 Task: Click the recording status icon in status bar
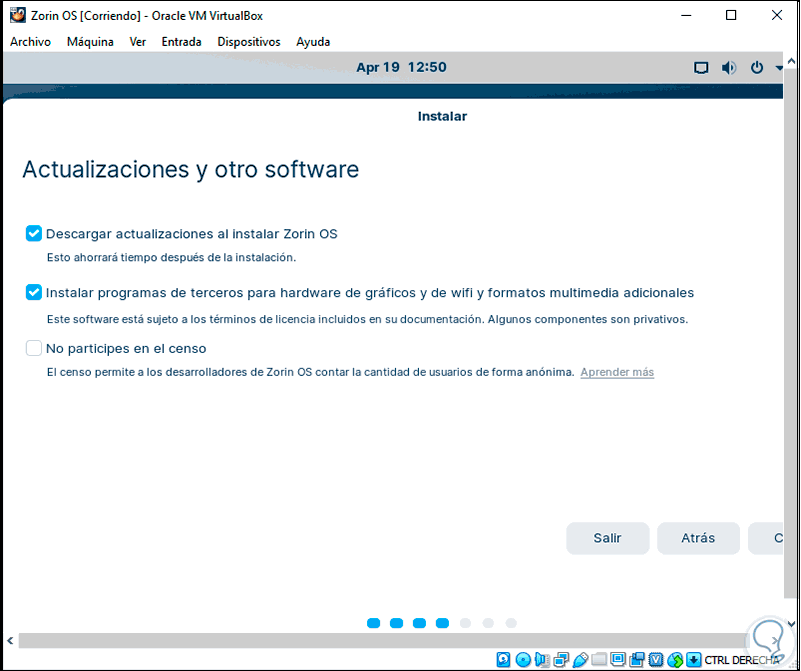pos(637,660)
